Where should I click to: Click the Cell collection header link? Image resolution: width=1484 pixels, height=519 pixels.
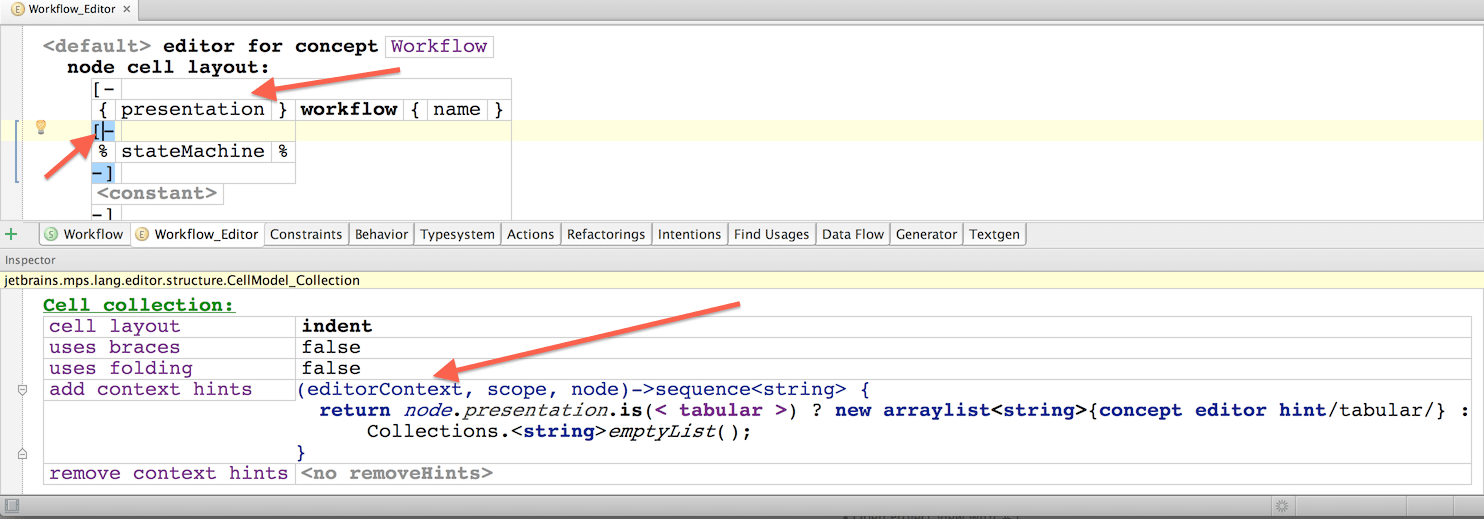point(138,305)
